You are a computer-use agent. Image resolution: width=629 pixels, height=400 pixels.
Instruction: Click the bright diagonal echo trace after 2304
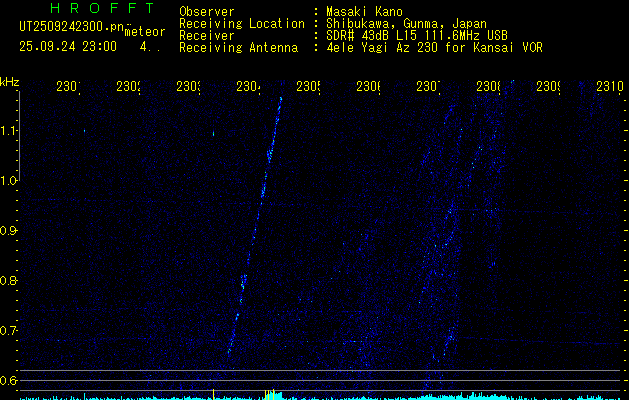(255, 227)
